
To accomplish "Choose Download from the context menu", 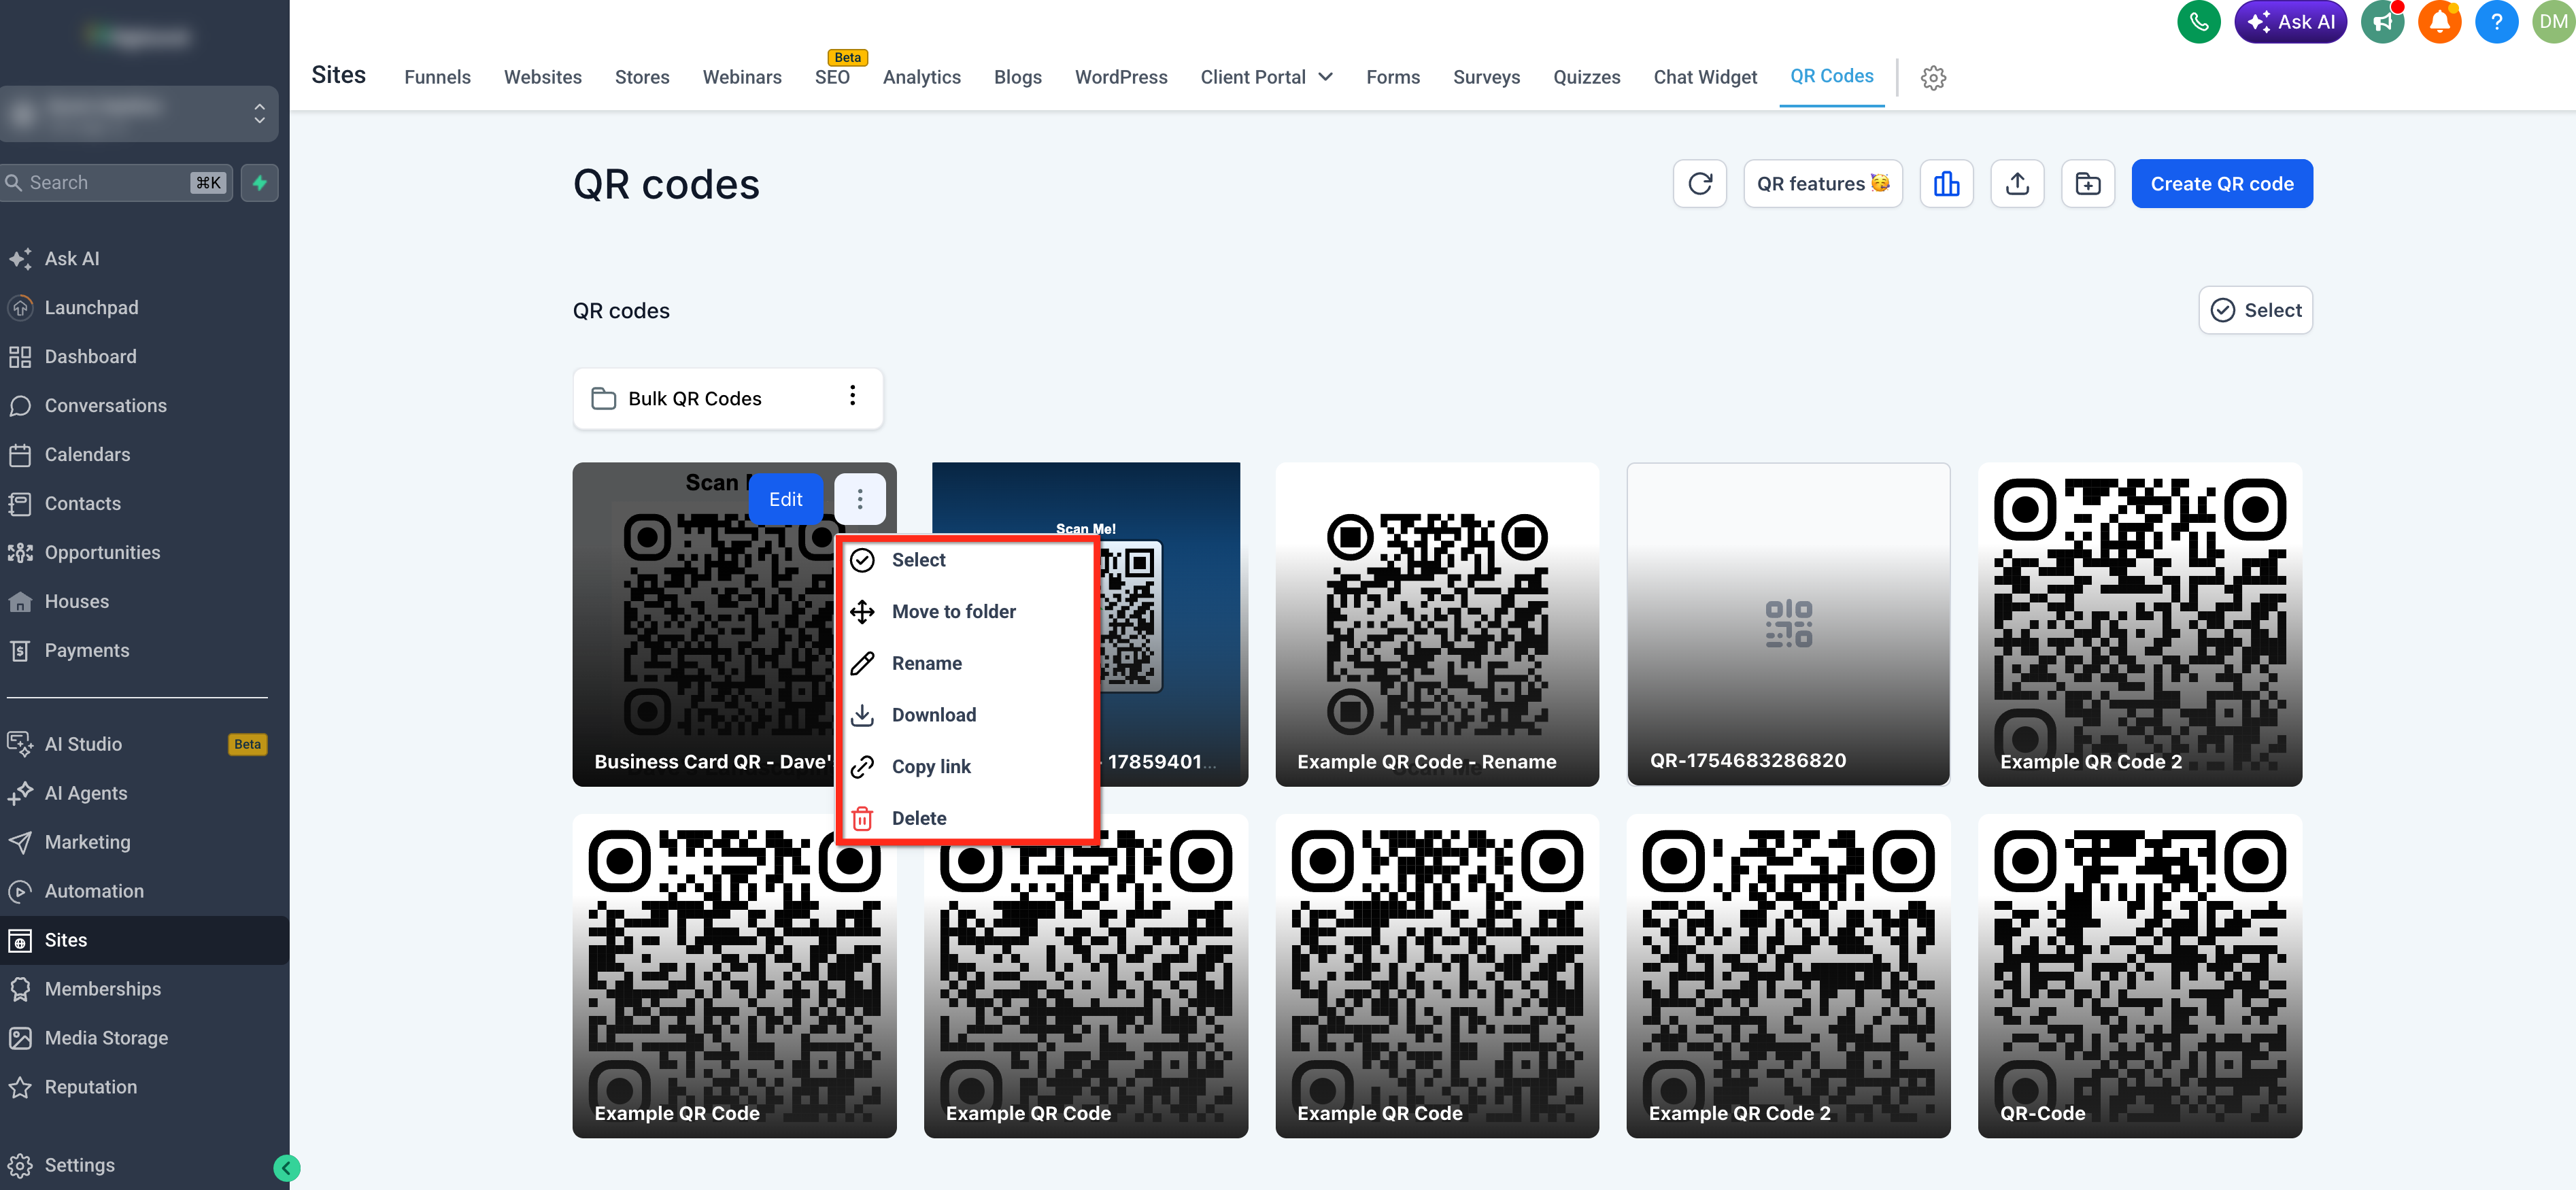I will [x=933, y=715].
